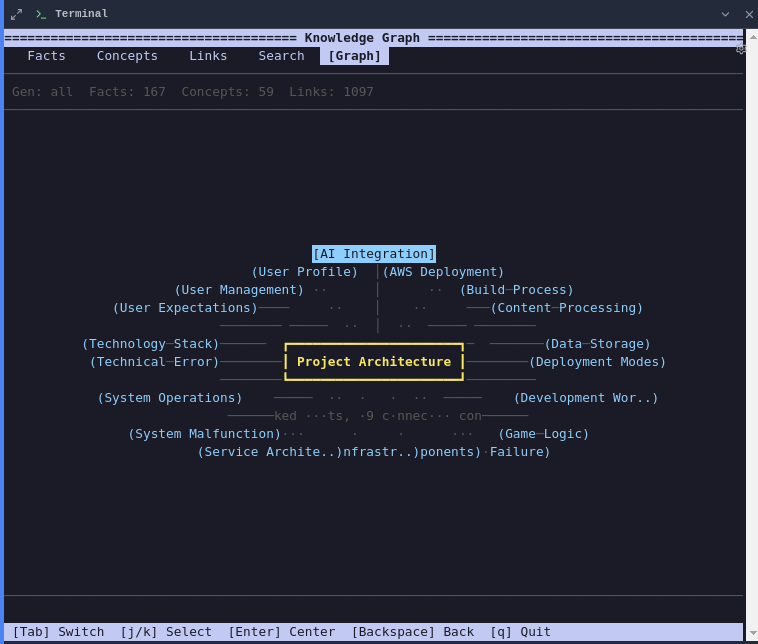
Task: Select the active [Graph] tab
Action: point(354,56)
